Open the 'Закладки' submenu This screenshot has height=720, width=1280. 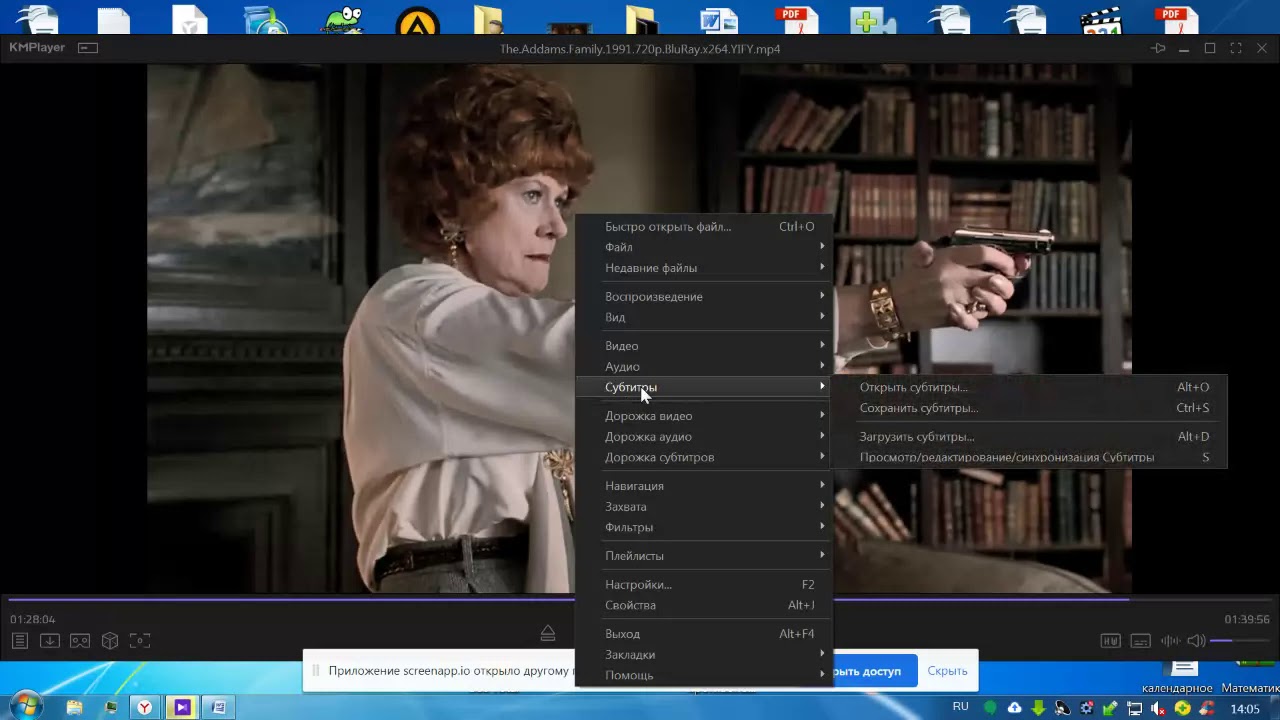tap(704, 655)
